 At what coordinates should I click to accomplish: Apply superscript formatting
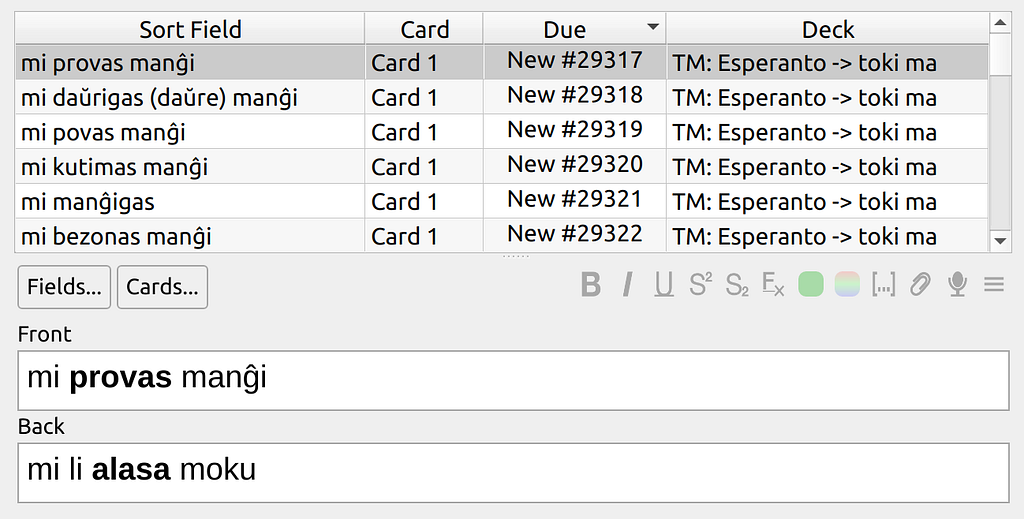[x=700, y=285]
